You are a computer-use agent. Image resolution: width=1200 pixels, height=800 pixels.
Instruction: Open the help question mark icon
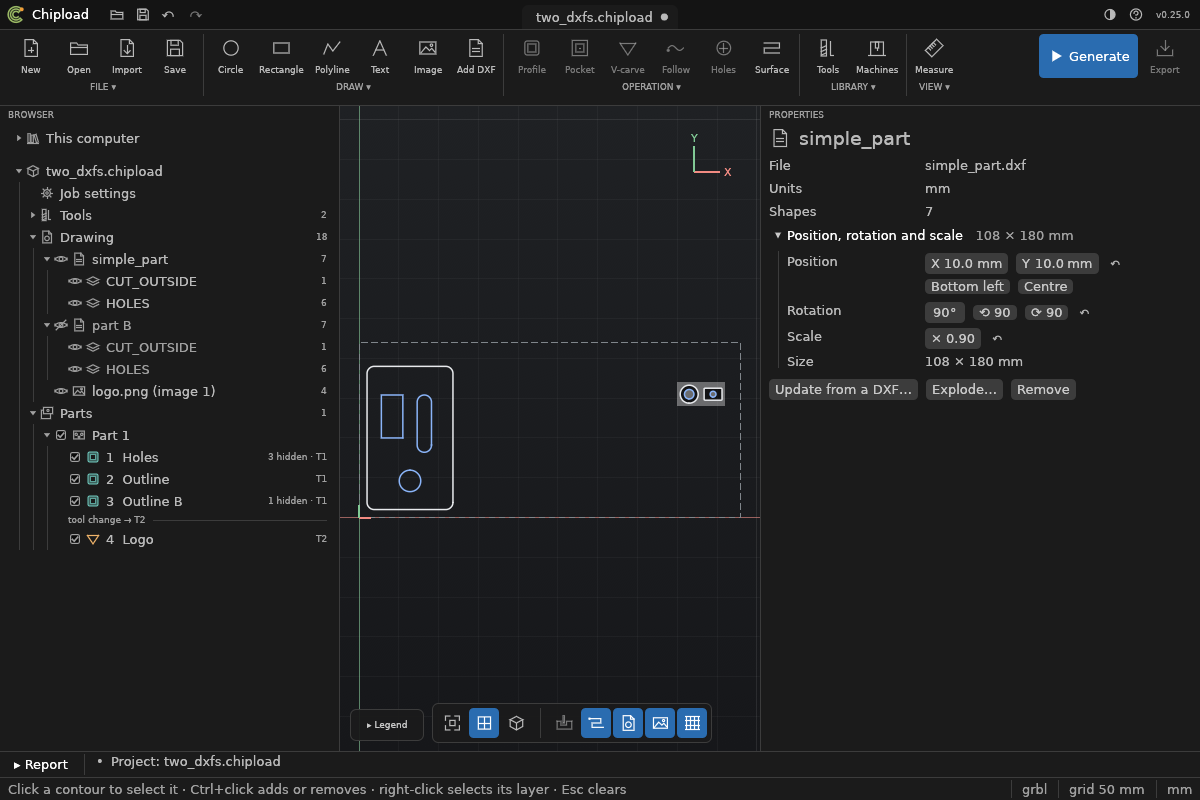1136,15
